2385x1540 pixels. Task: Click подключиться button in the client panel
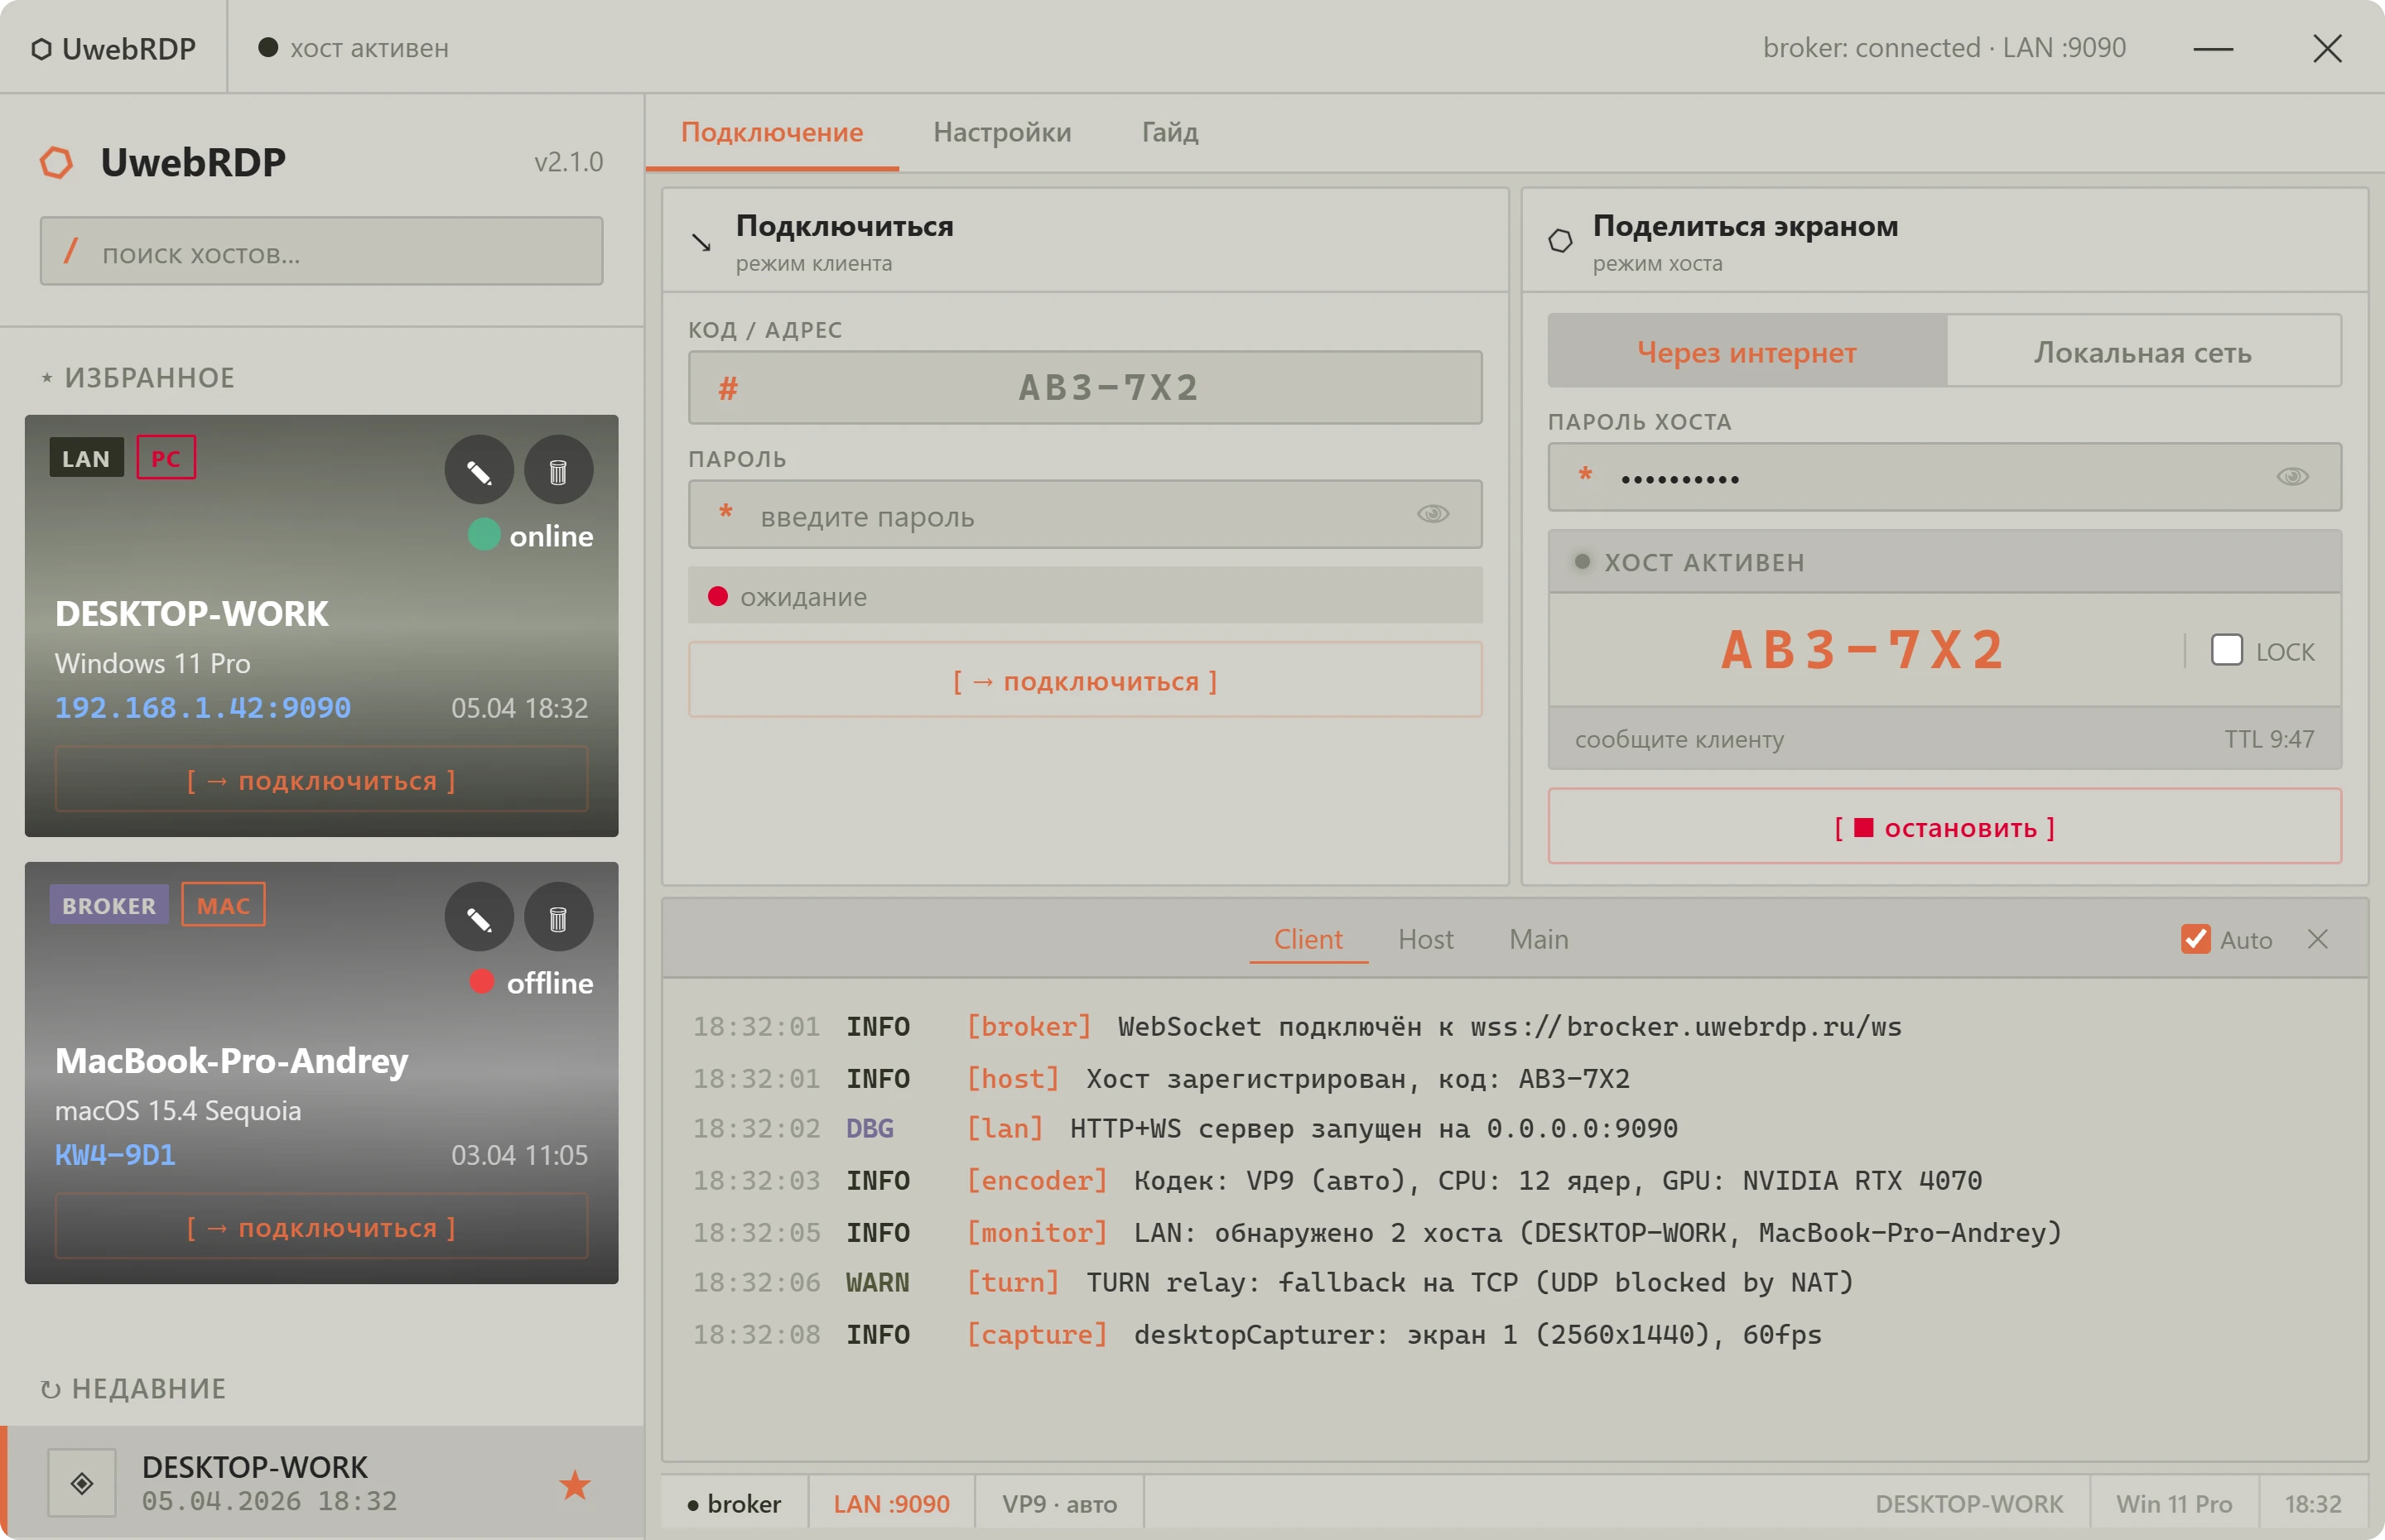1085,681
